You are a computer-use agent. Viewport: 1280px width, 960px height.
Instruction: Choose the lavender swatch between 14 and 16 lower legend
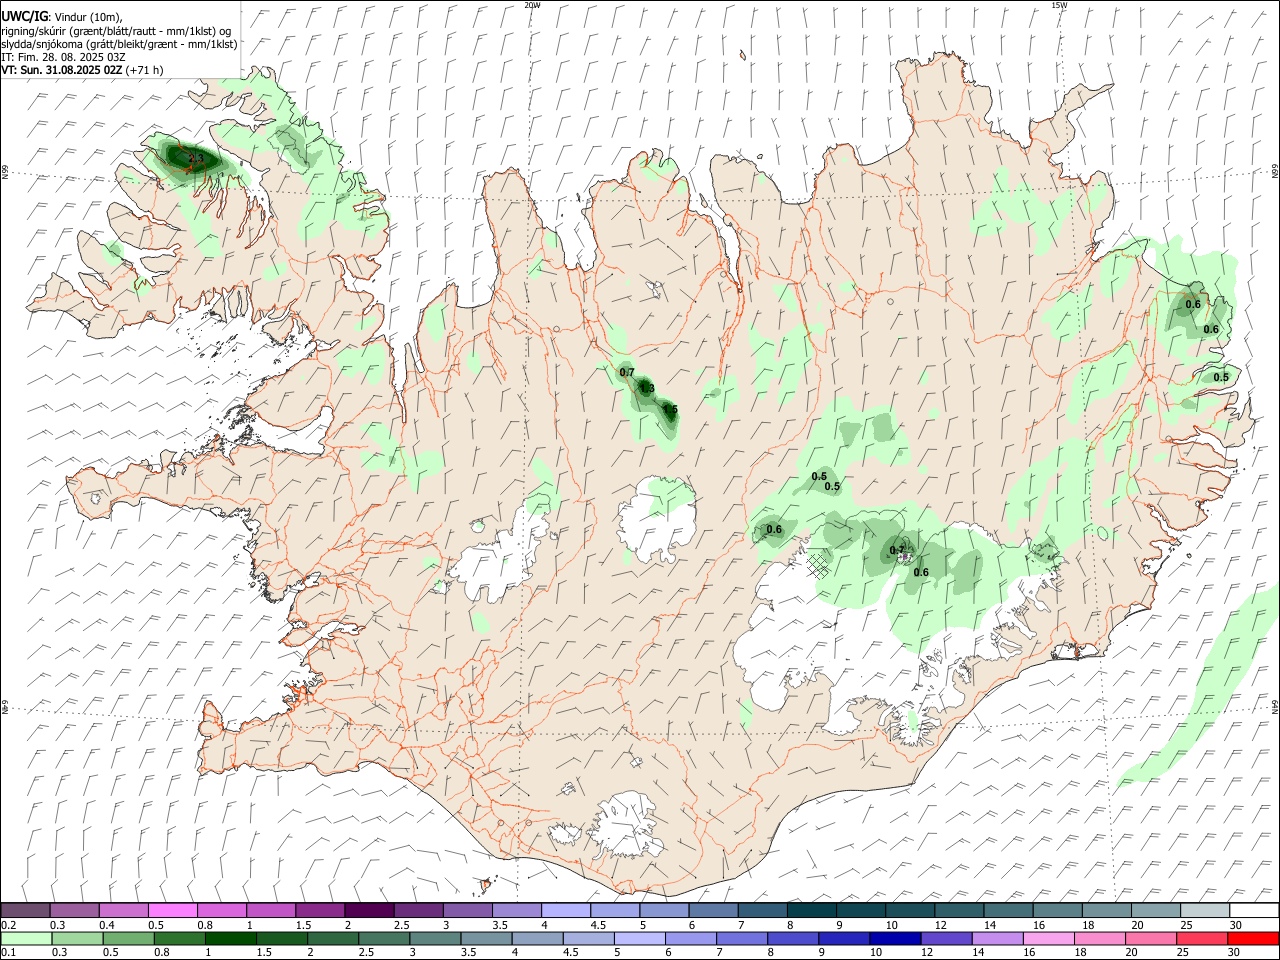pos(998,938)
